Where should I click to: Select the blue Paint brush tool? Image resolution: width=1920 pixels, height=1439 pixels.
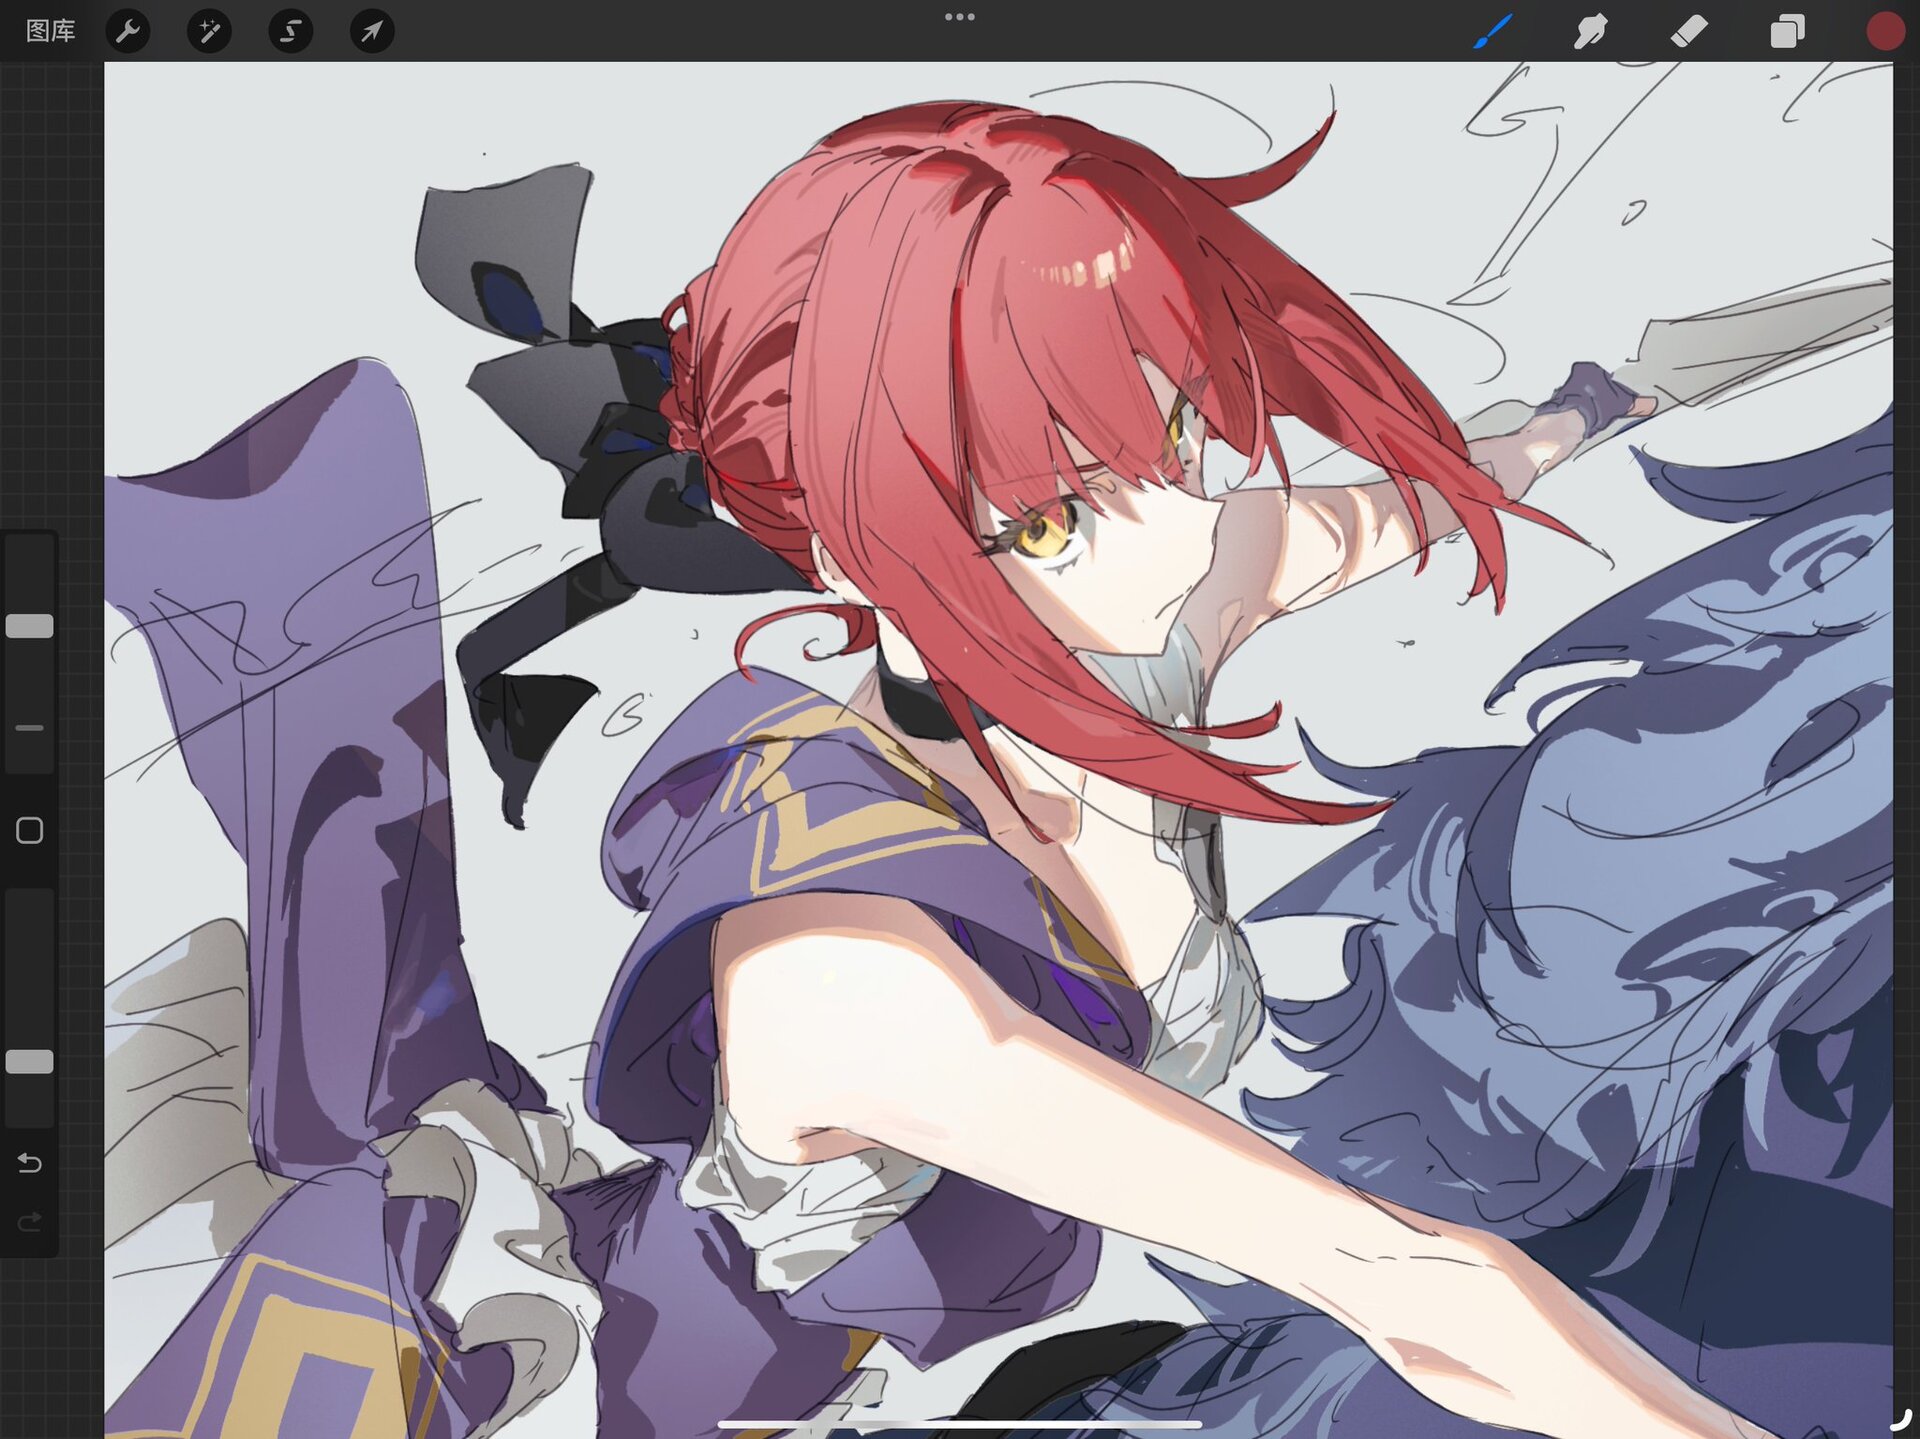pyautogui.click(x=1493, y=31)
